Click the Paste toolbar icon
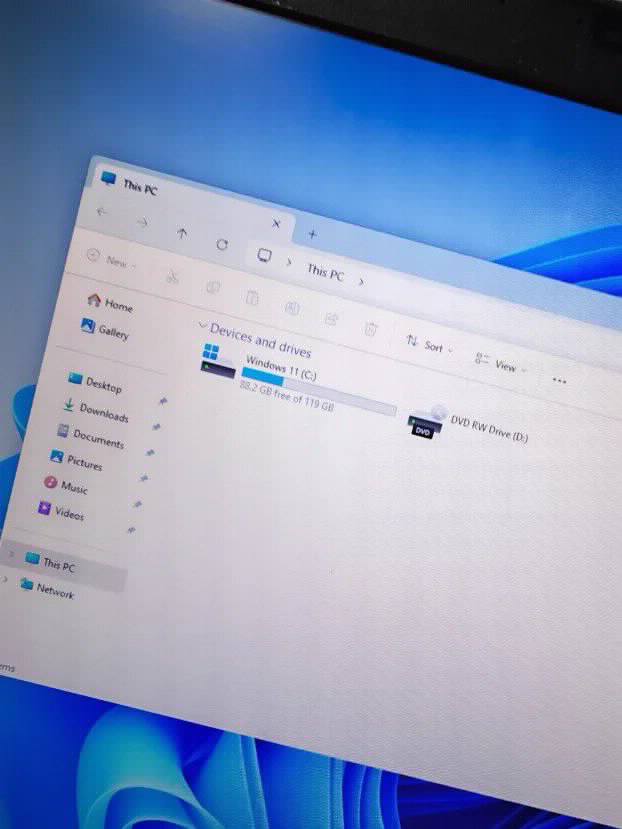The image size is (622, 829). click(x=252, y=298)
